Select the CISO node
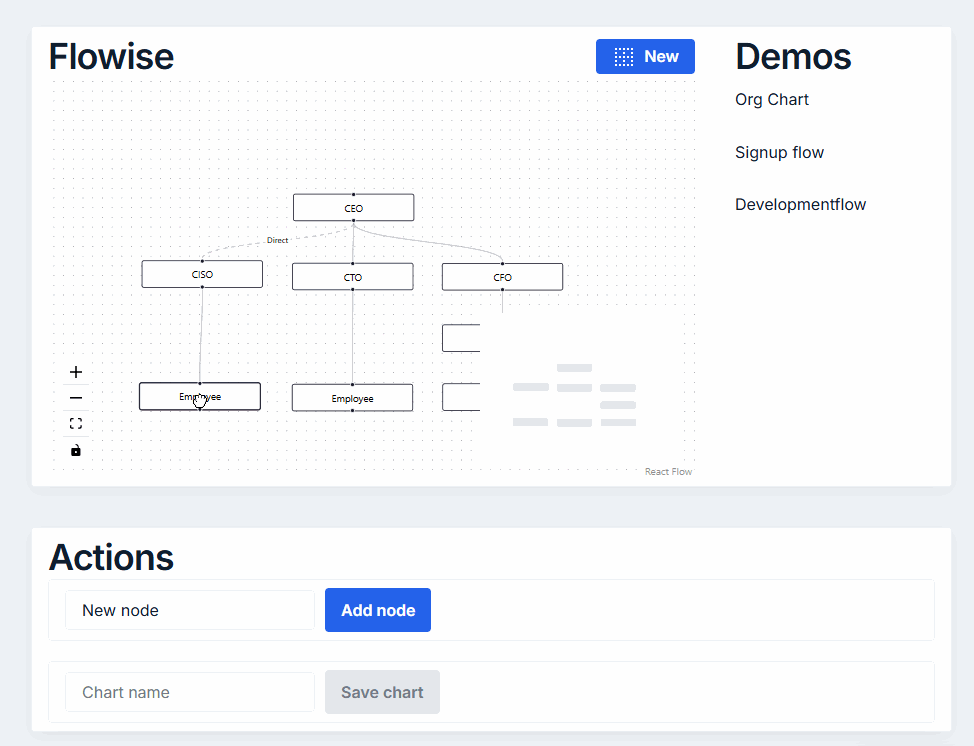Screen dimensions: 974x746 202,274
